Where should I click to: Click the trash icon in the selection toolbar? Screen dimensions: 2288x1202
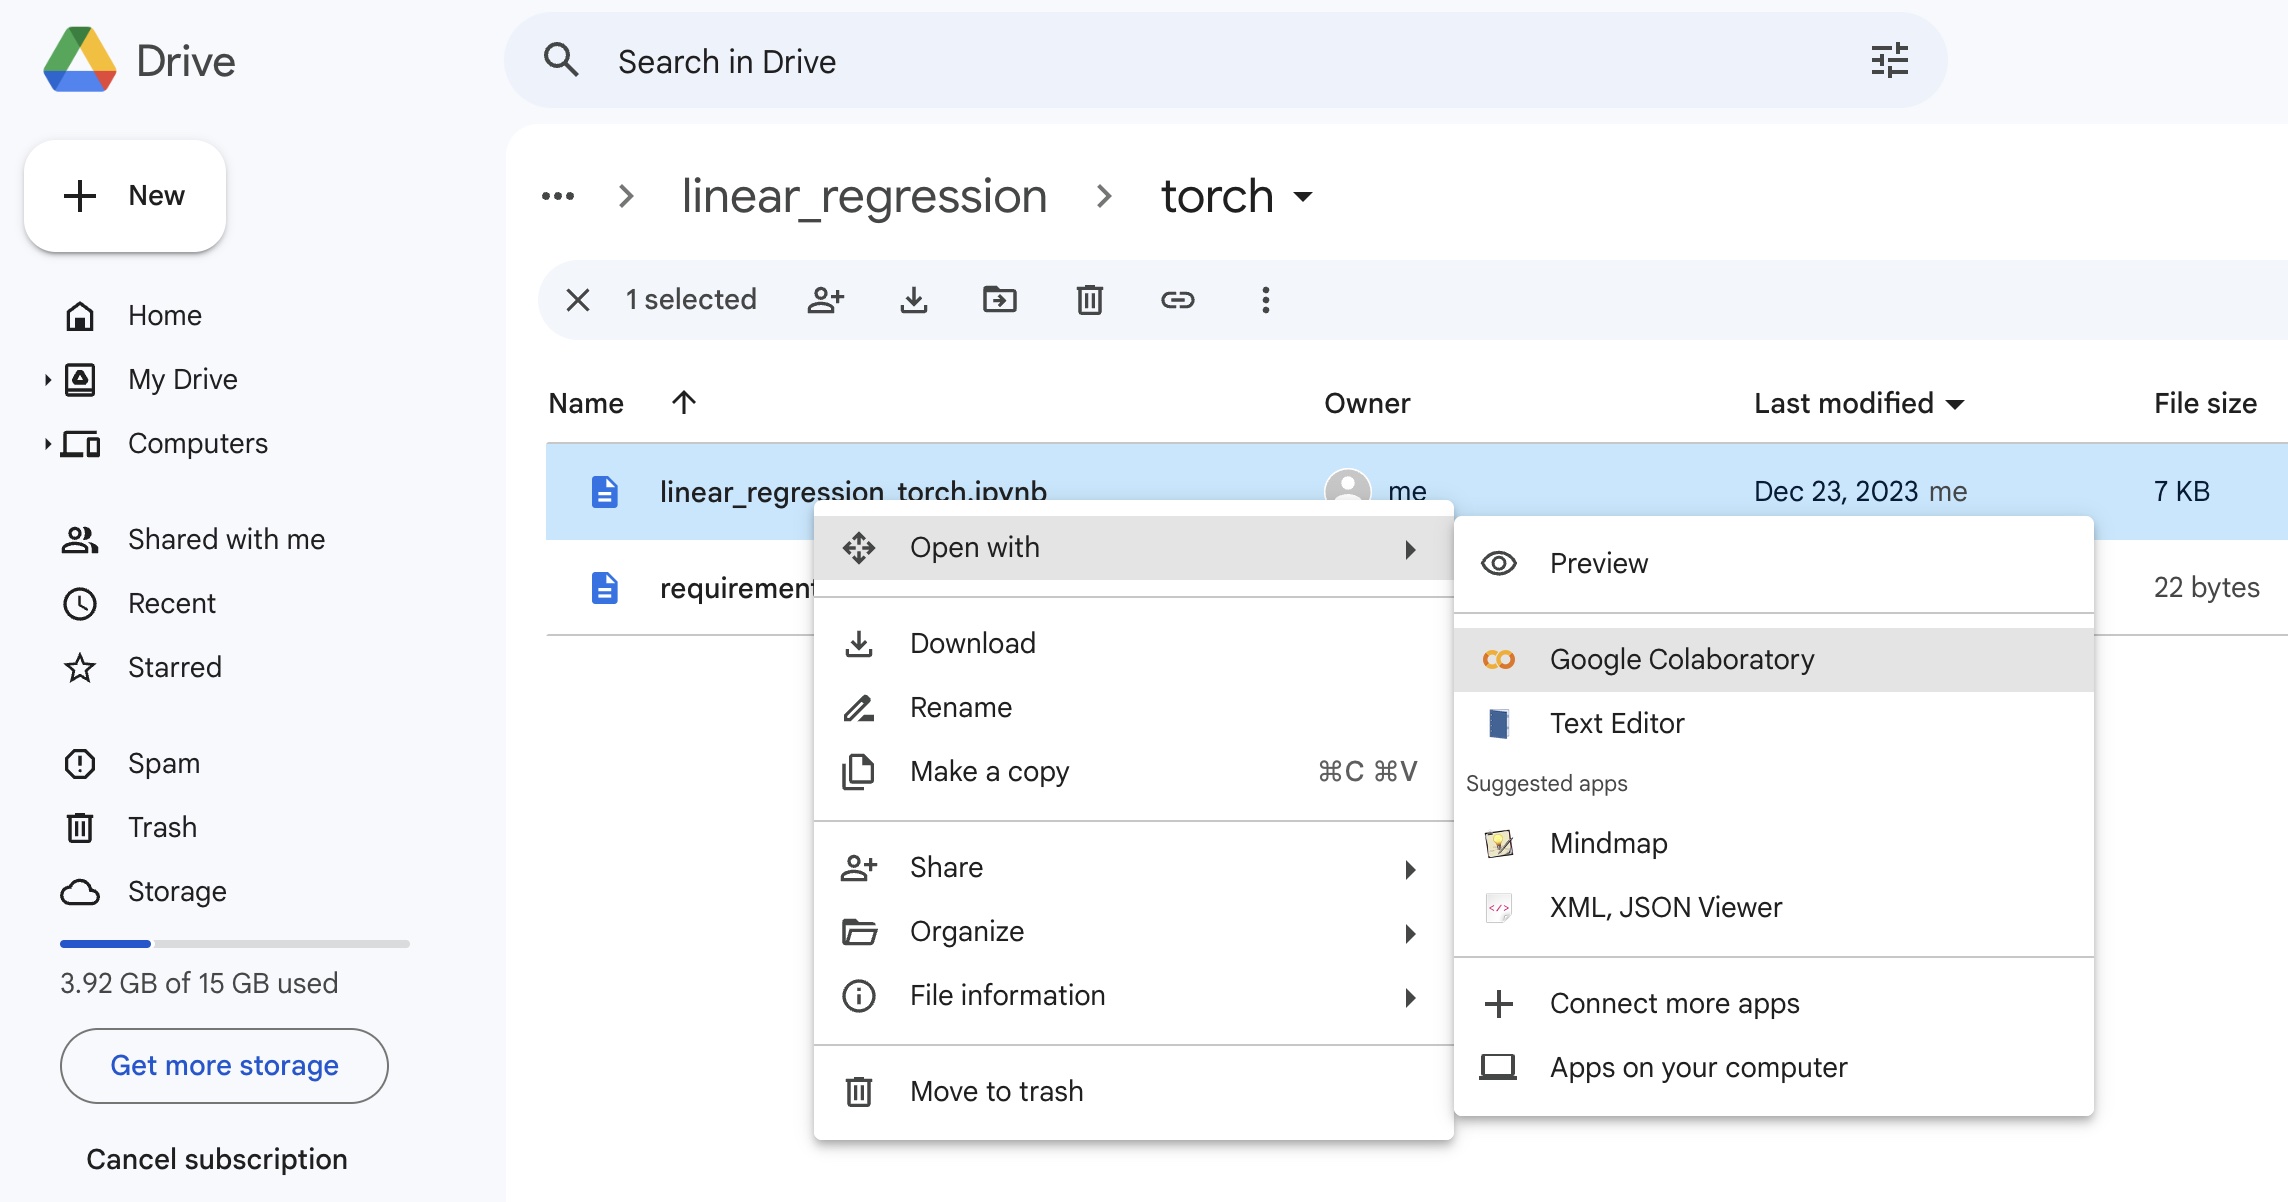[1089, 300]
